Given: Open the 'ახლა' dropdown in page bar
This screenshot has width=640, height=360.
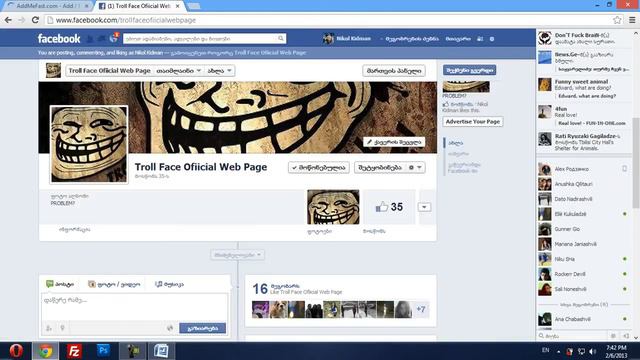Looking at the screenshot, I should coord(220,71).
